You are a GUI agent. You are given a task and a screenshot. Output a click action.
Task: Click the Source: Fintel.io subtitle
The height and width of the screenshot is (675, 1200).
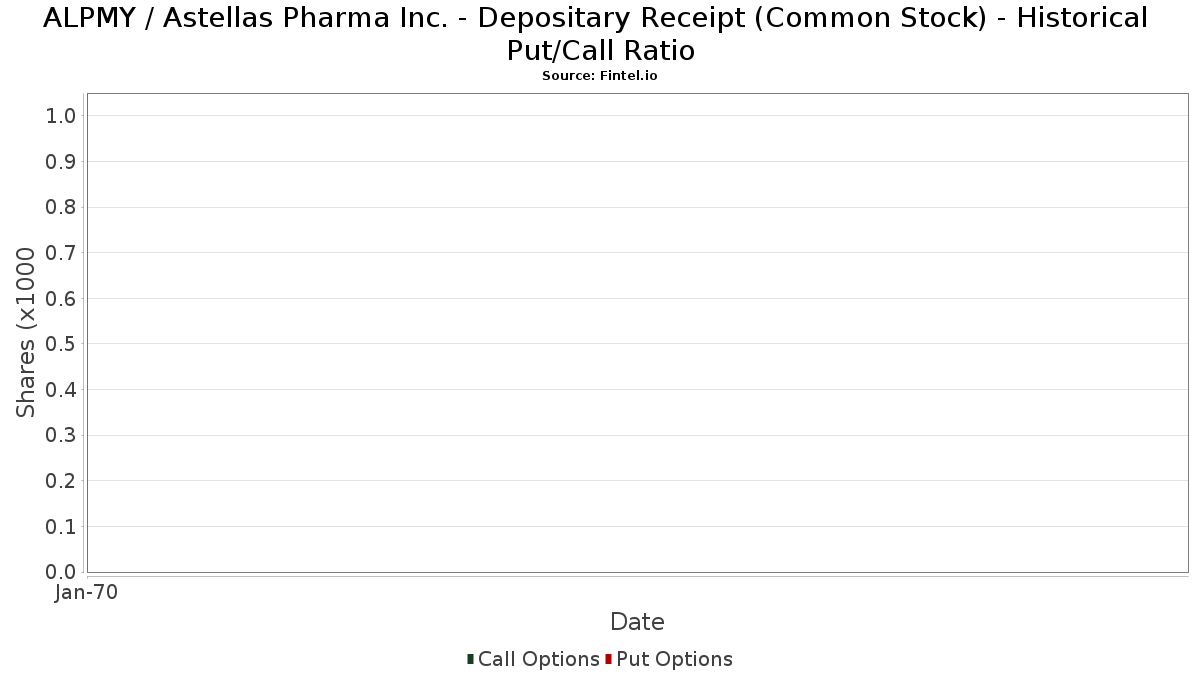pyautogui.click(x=600, y=76)
